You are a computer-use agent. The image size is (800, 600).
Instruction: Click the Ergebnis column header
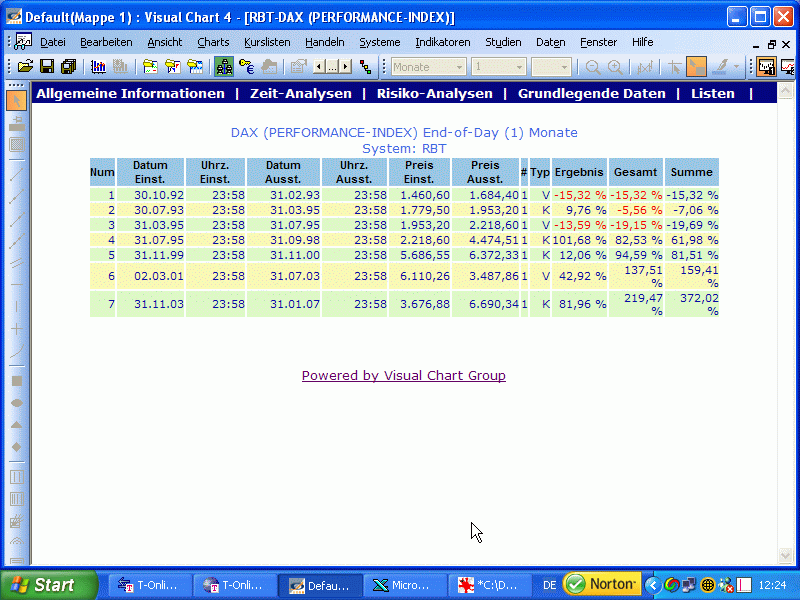579,172
